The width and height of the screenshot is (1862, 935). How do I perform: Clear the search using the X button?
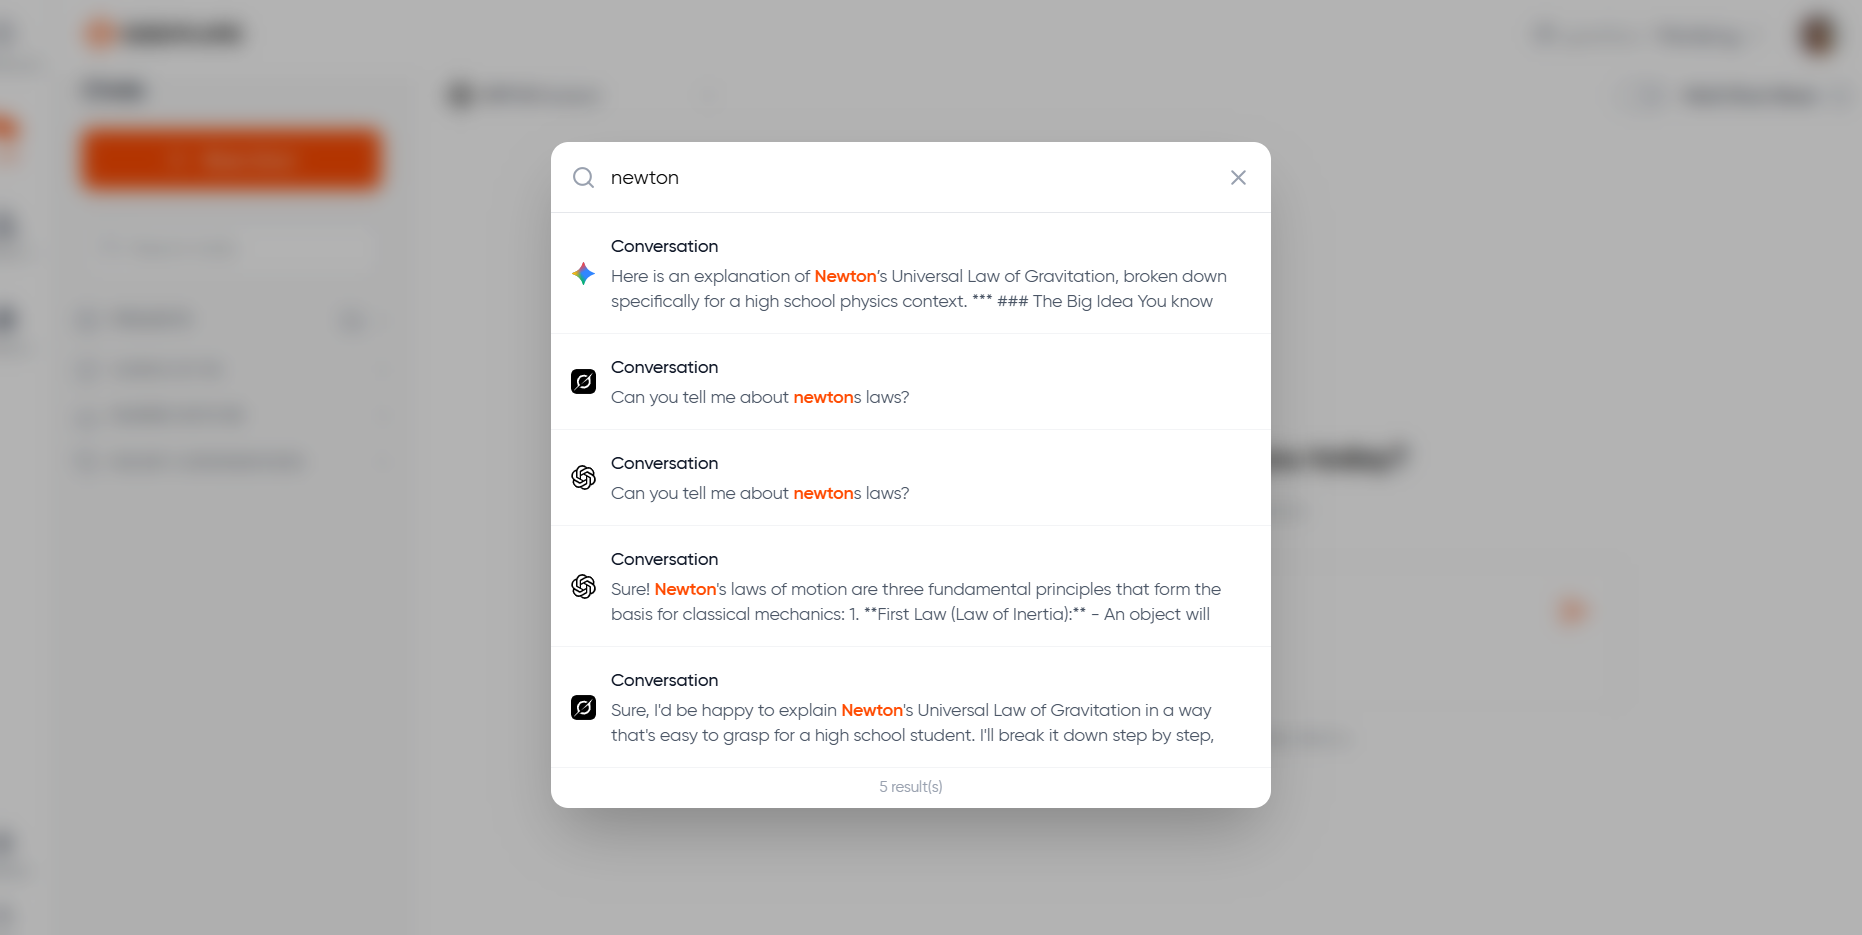(1238, 177)
